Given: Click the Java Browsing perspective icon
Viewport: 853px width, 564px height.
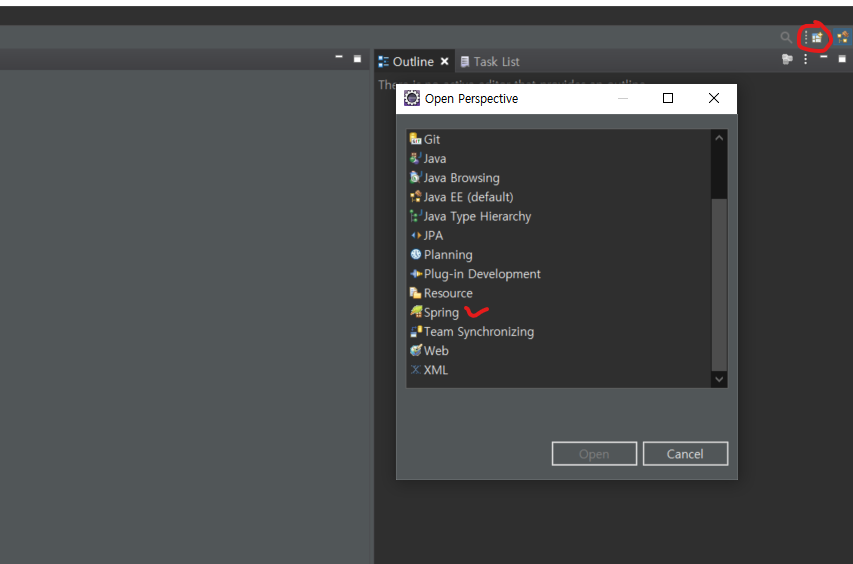Looking at the screenshot, I should tap(416, 177).
